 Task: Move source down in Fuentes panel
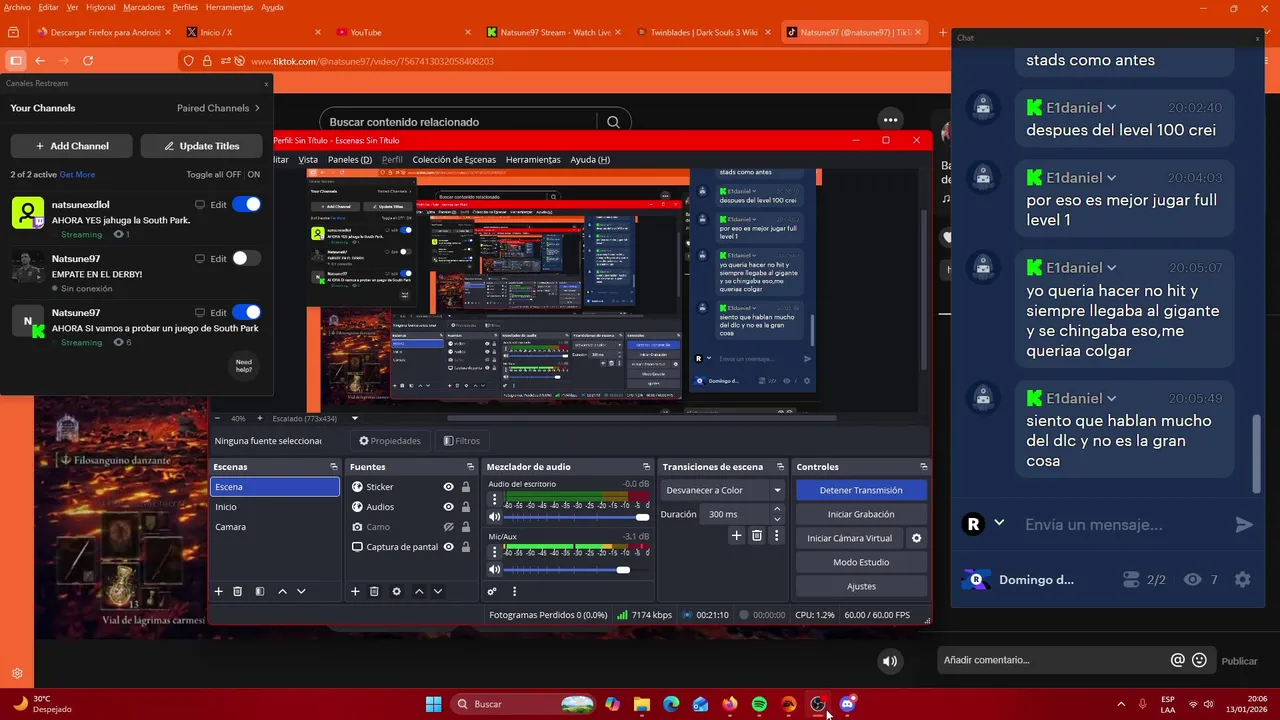(x=437, y=591)
